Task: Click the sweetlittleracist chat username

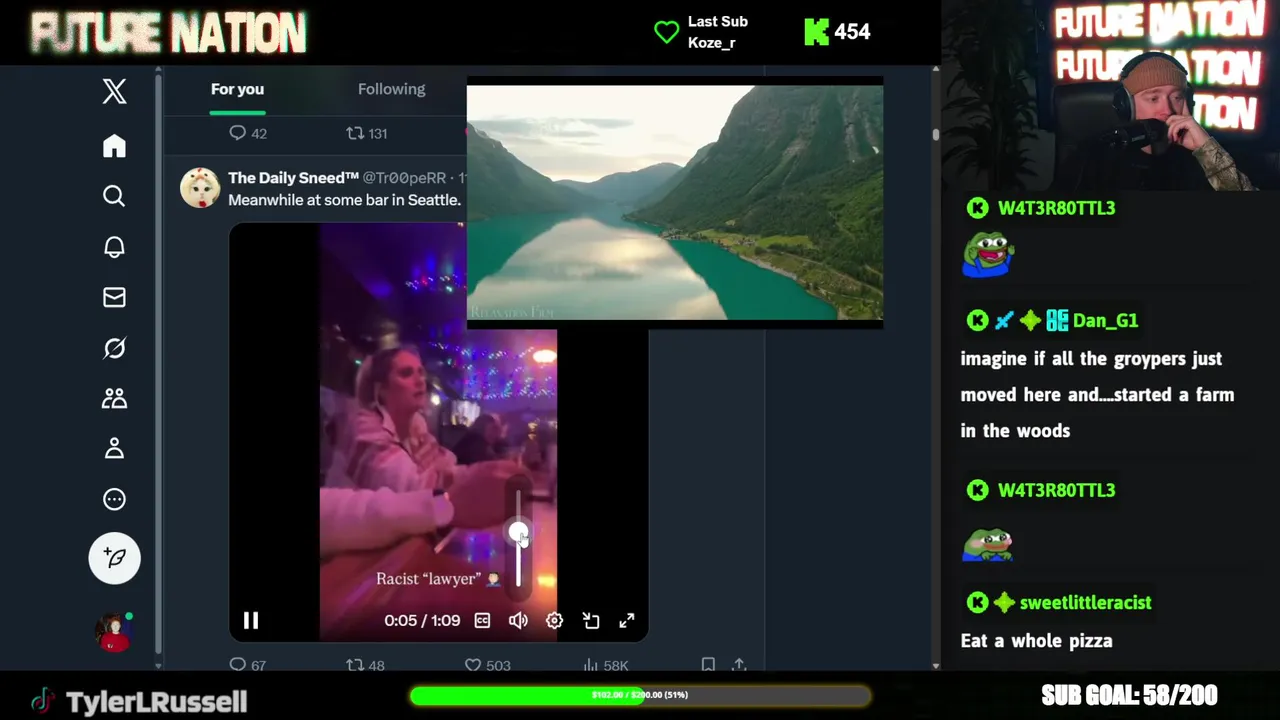Action: (1085, 602)
